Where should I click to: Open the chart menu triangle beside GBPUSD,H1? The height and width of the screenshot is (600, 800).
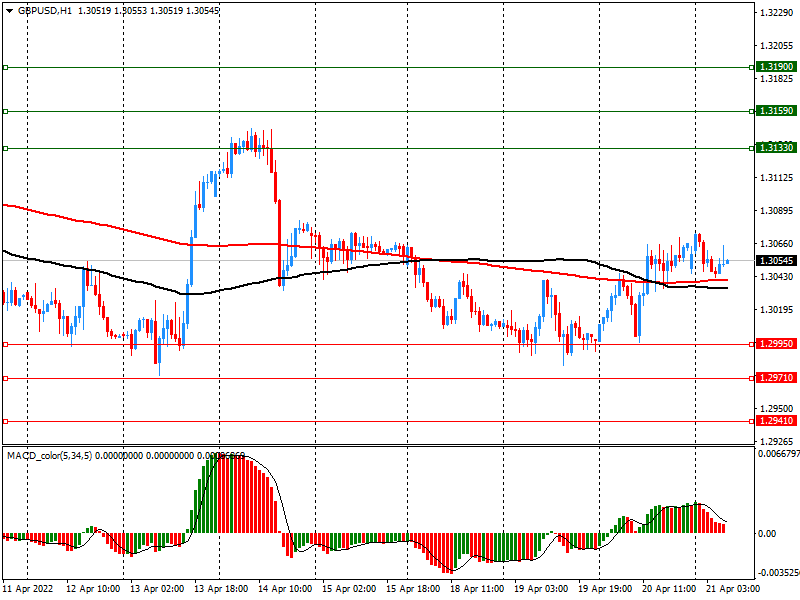[9, 10]
